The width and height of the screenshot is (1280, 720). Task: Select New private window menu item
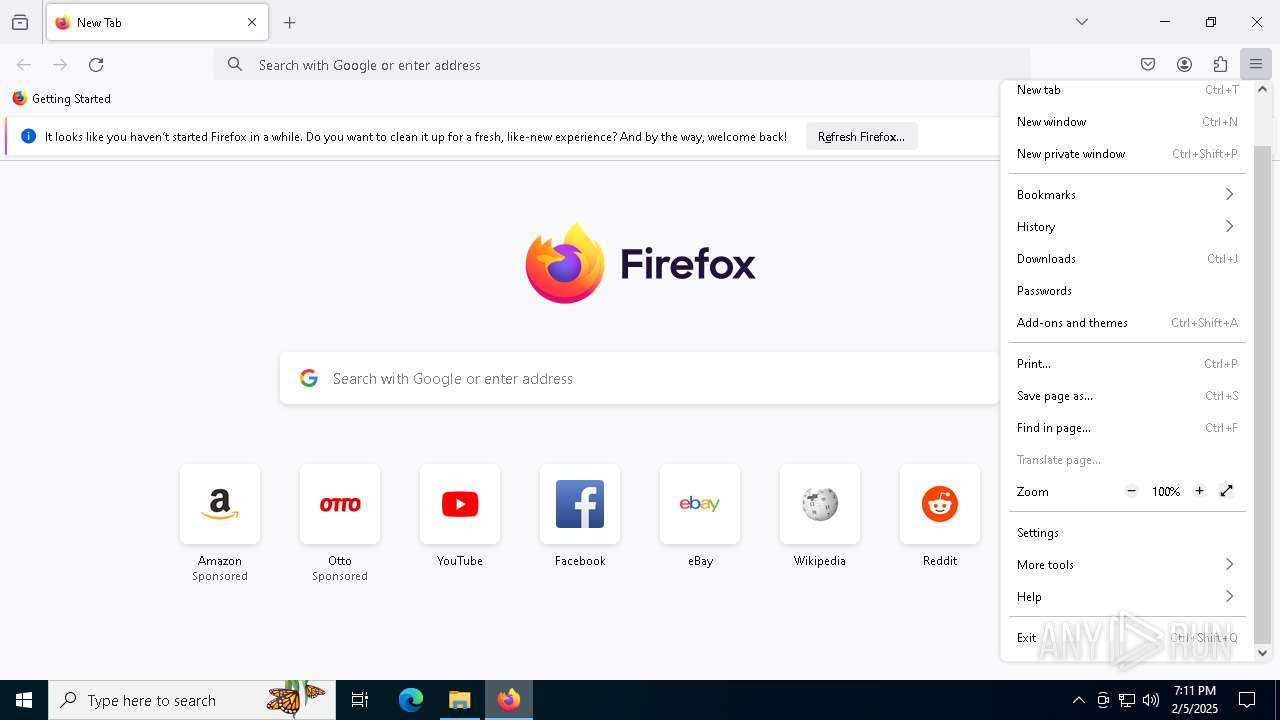click(x=1127, y=154)
